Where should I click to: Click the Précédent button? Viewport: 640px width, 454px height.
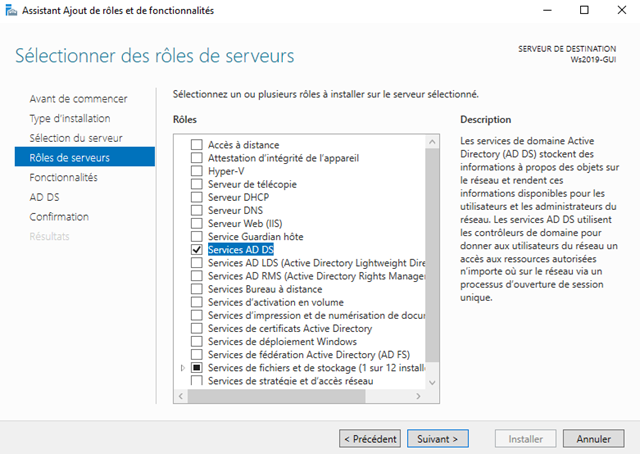[x=370, y=438]
